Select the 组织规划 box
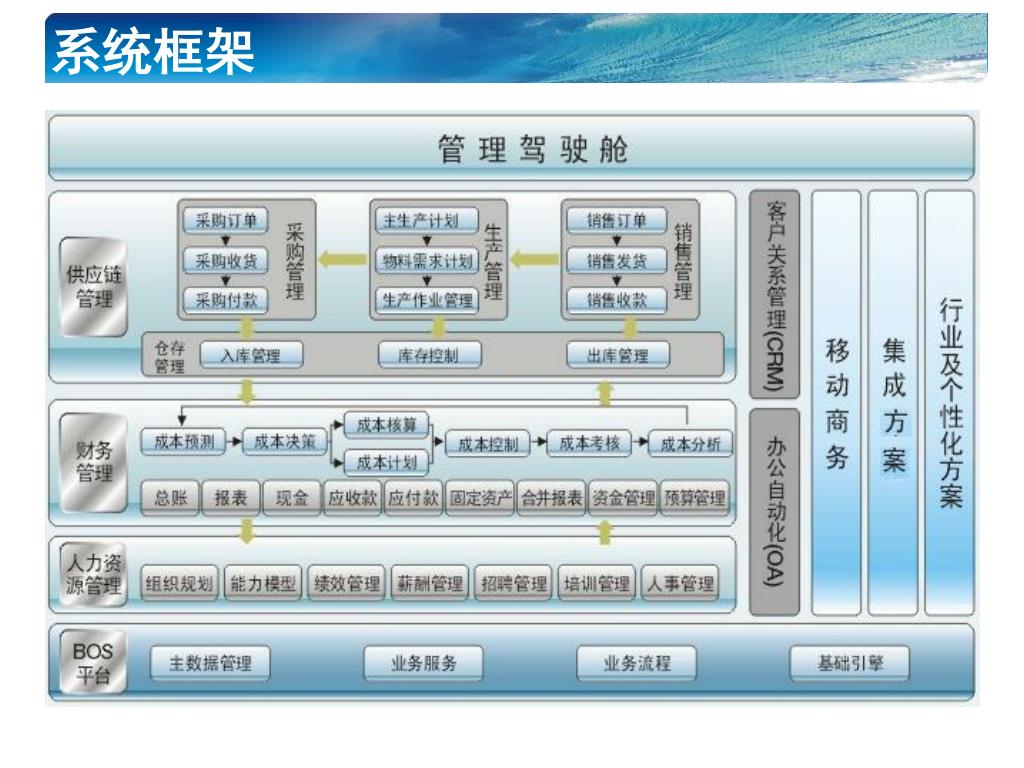This screenshot has width=1024, height=768. coord(180,583)
